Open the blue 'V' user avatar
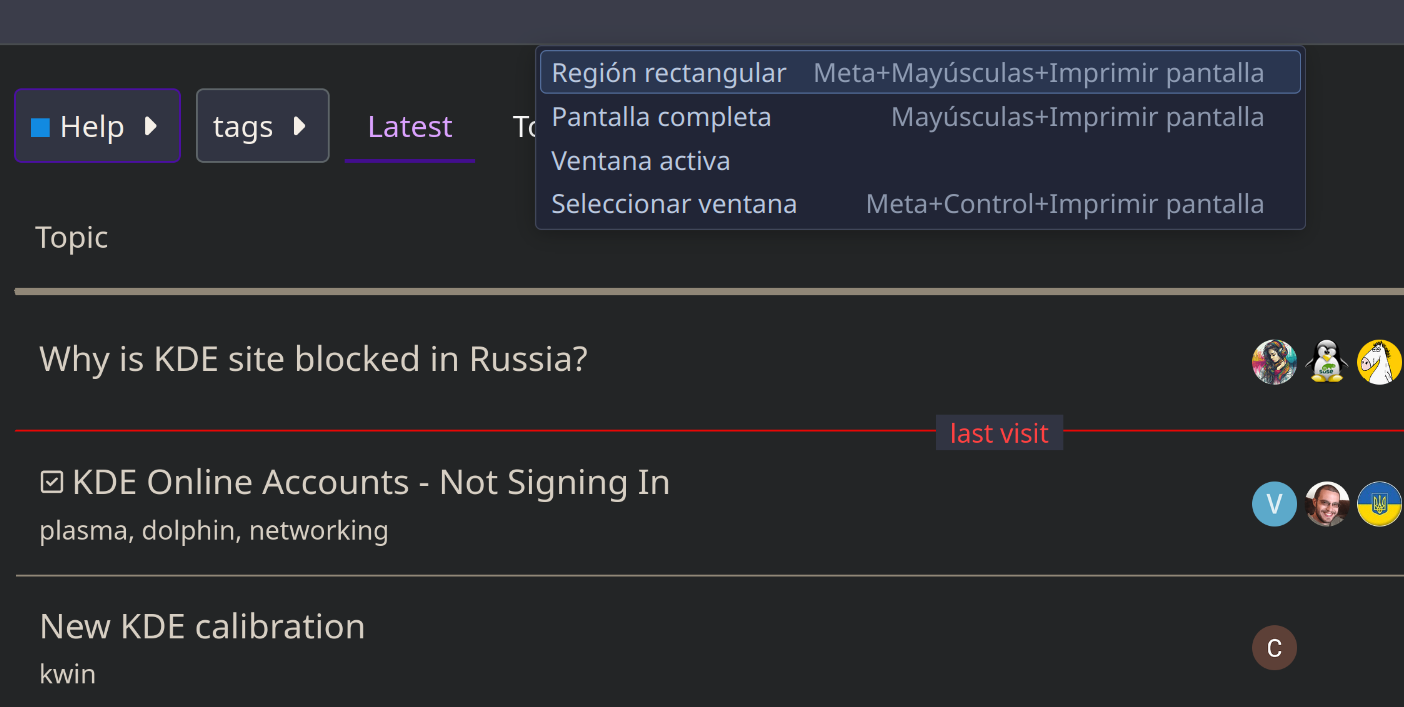 [1274, 504]
